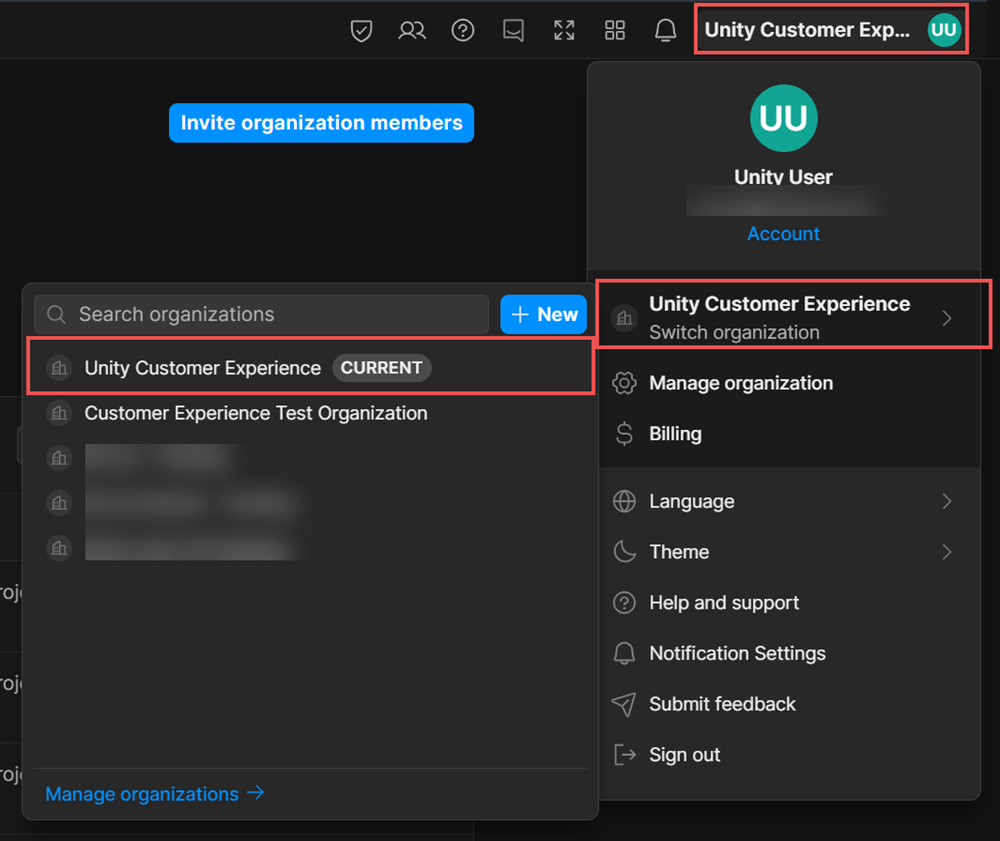Click Invite organization members button
The image size is (1000, 841).
click(x=321, y=123)
